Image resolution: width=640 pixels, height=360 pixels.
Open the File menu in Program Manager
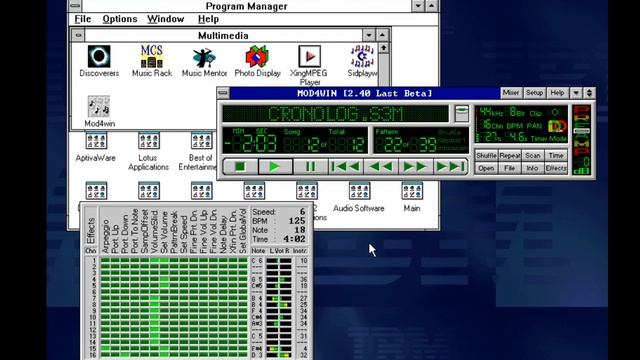(x=83, y=19)
